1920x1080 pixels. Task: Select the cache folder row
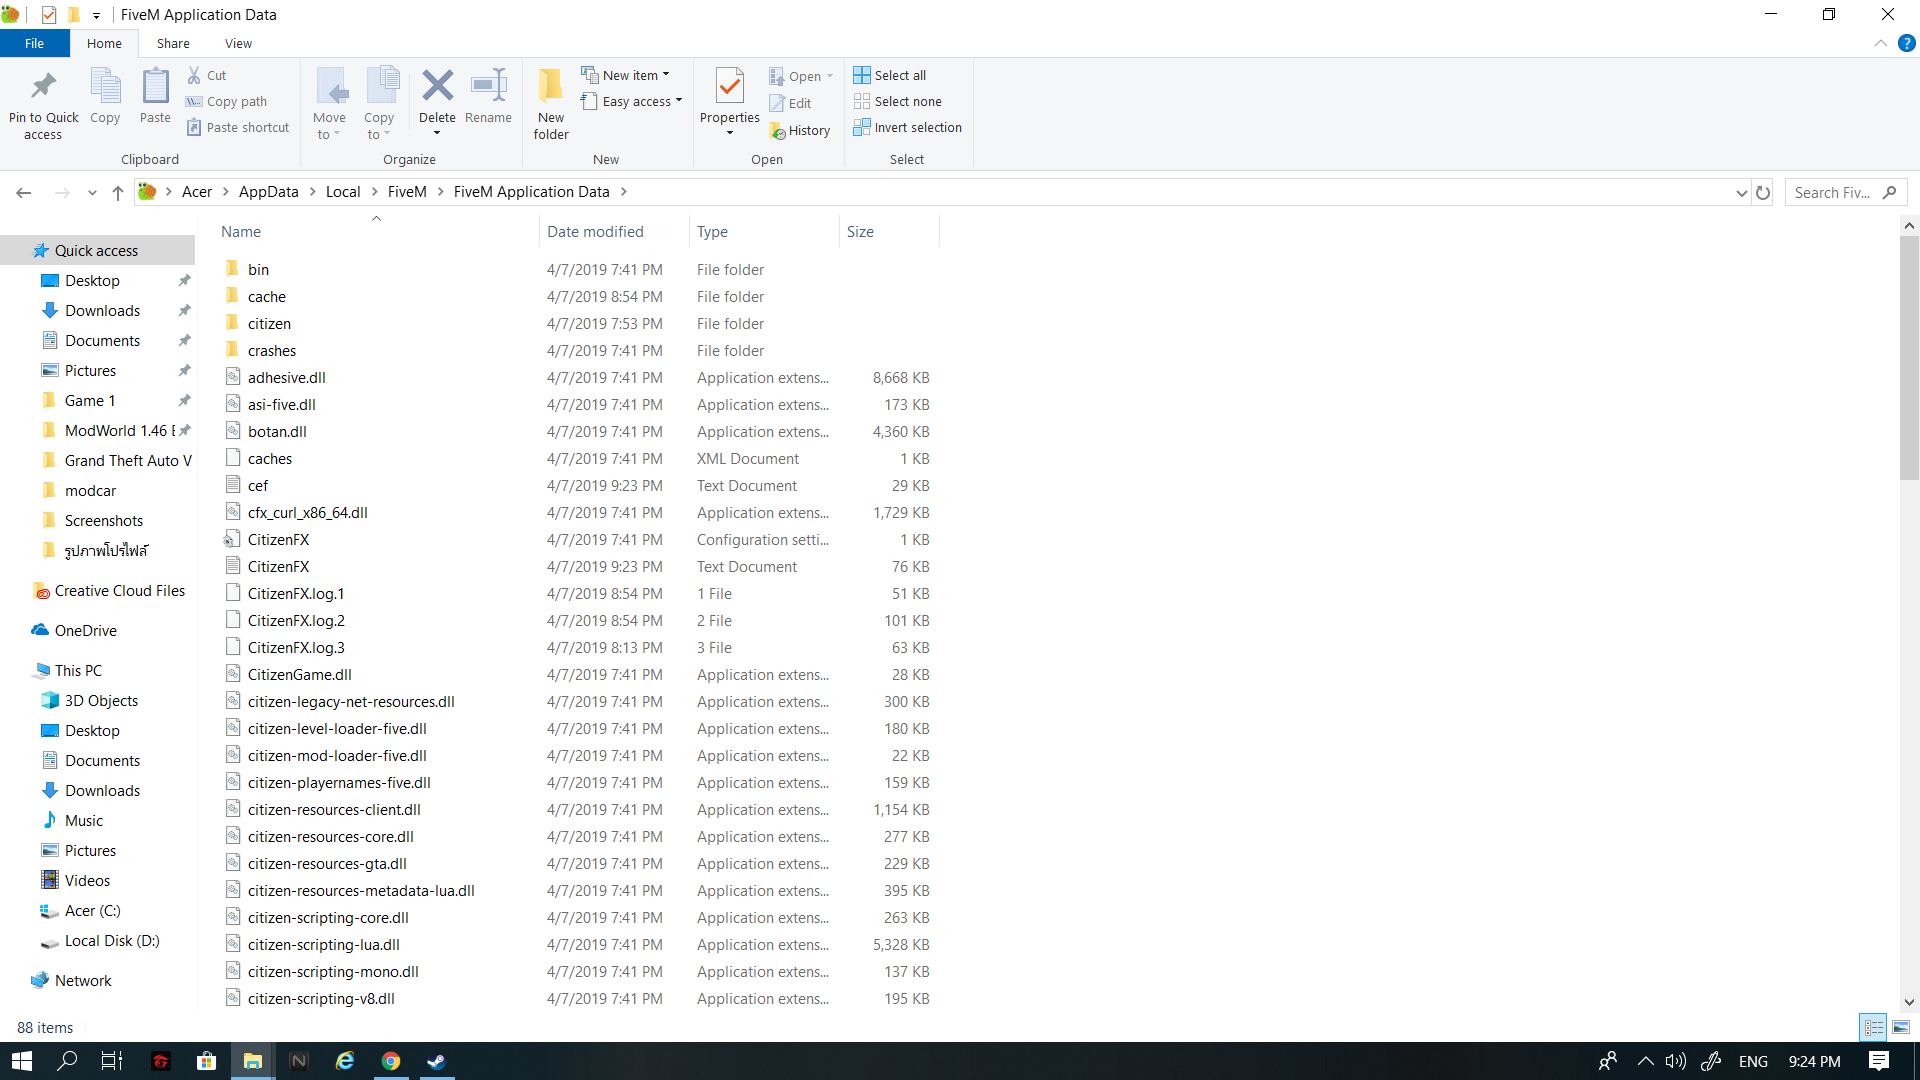click(578, 297)
